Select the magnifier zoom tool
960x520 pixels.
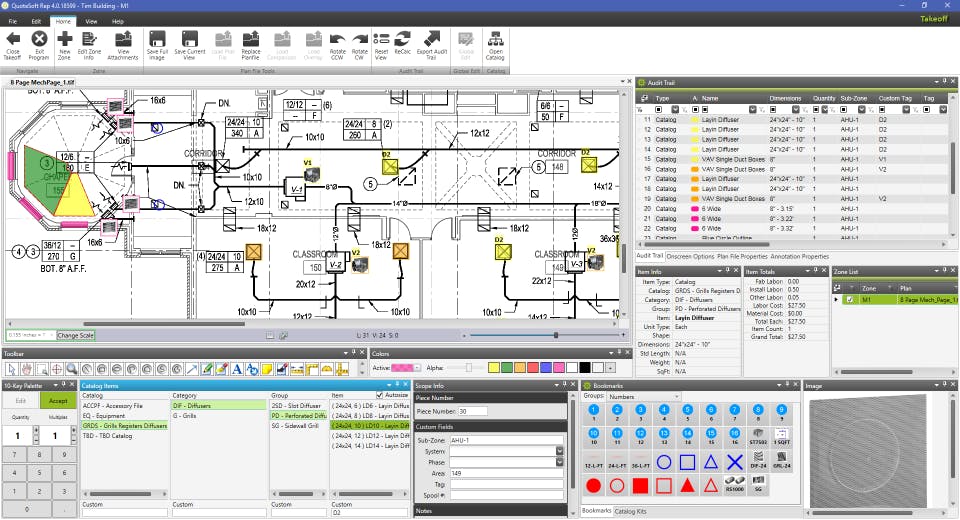click(72, 369)
